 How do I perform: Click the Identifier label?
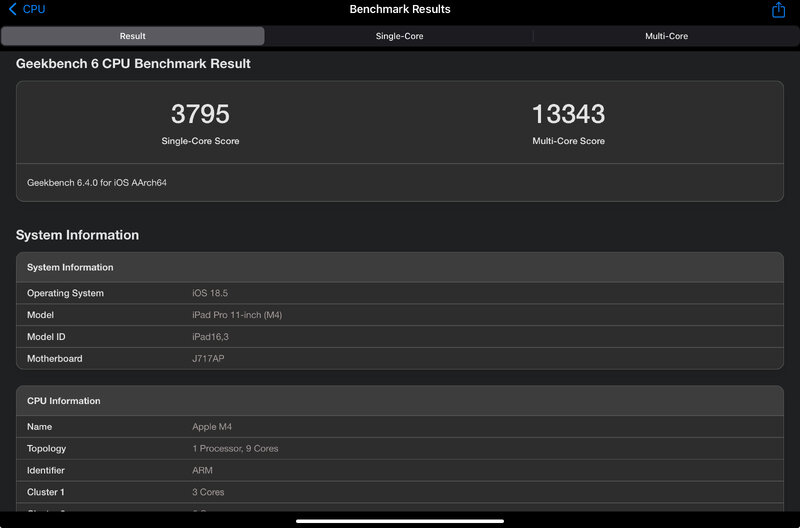[x=45, y=470]
